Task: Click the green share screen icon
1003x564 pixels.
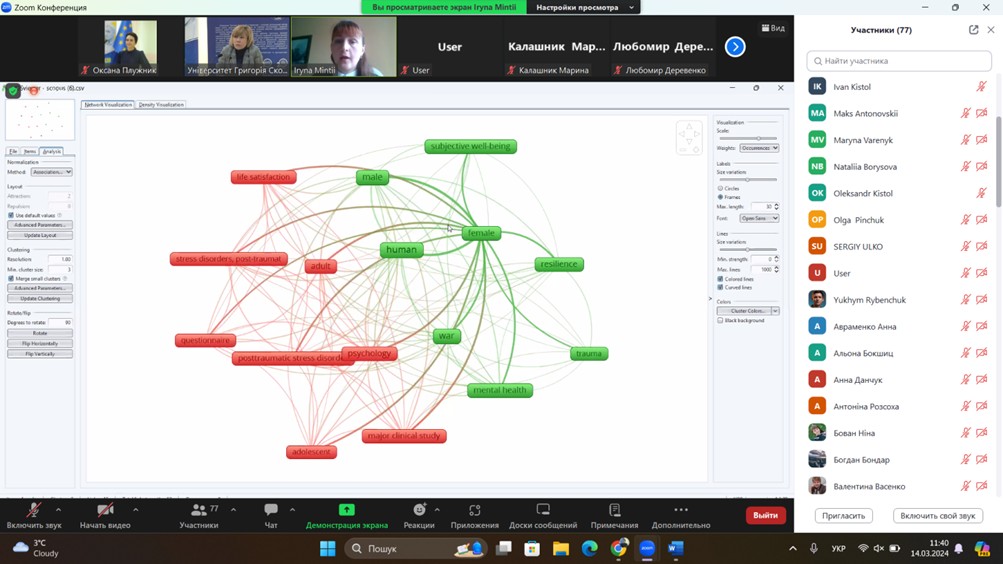Action: [346, 510]
